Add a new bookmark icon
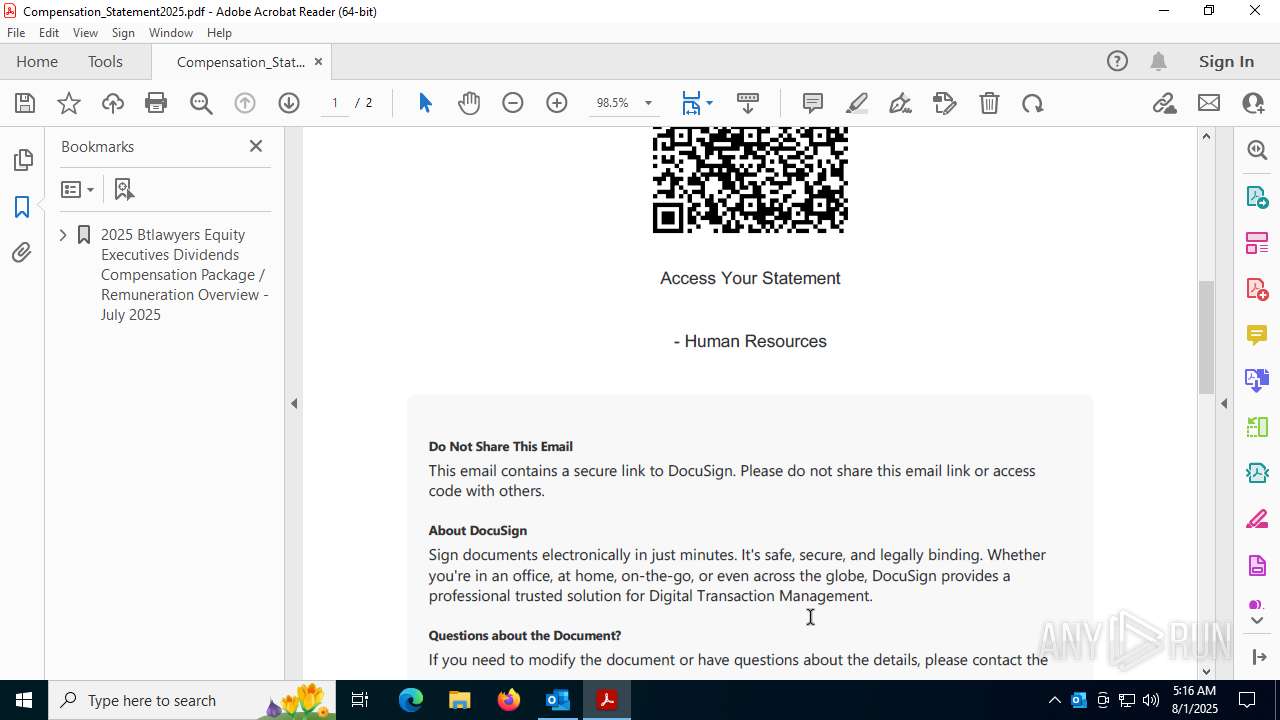This screenshot has height=720, width=1280. click(124, 189)
